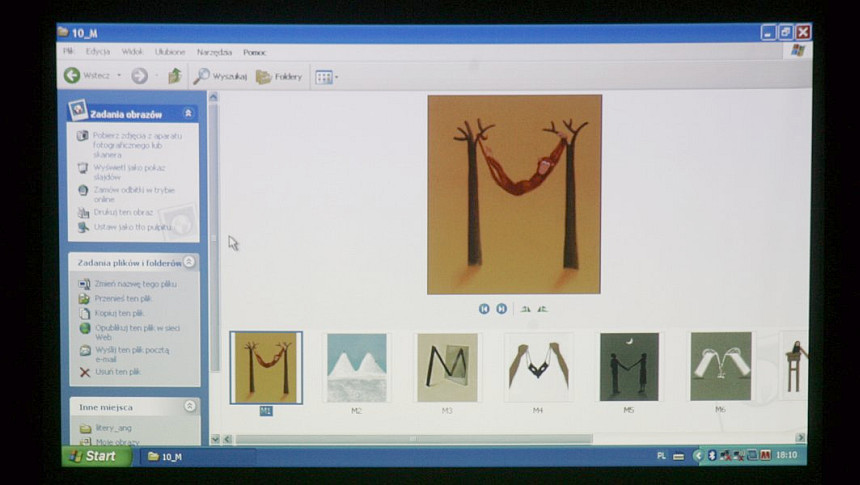Open the Windows Start menu

[97, 456]
